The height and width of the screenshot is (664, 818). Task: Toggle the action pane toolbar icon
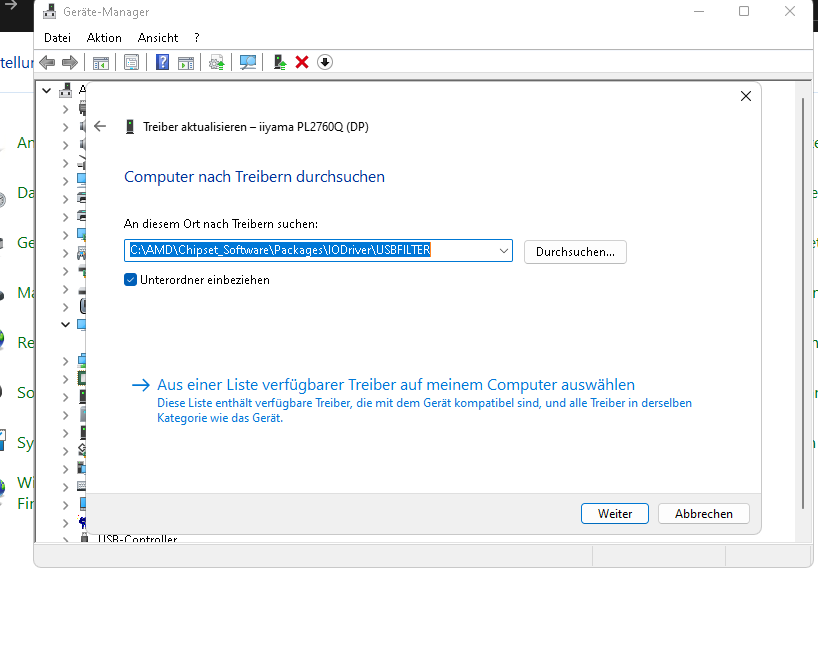[186, 63]
